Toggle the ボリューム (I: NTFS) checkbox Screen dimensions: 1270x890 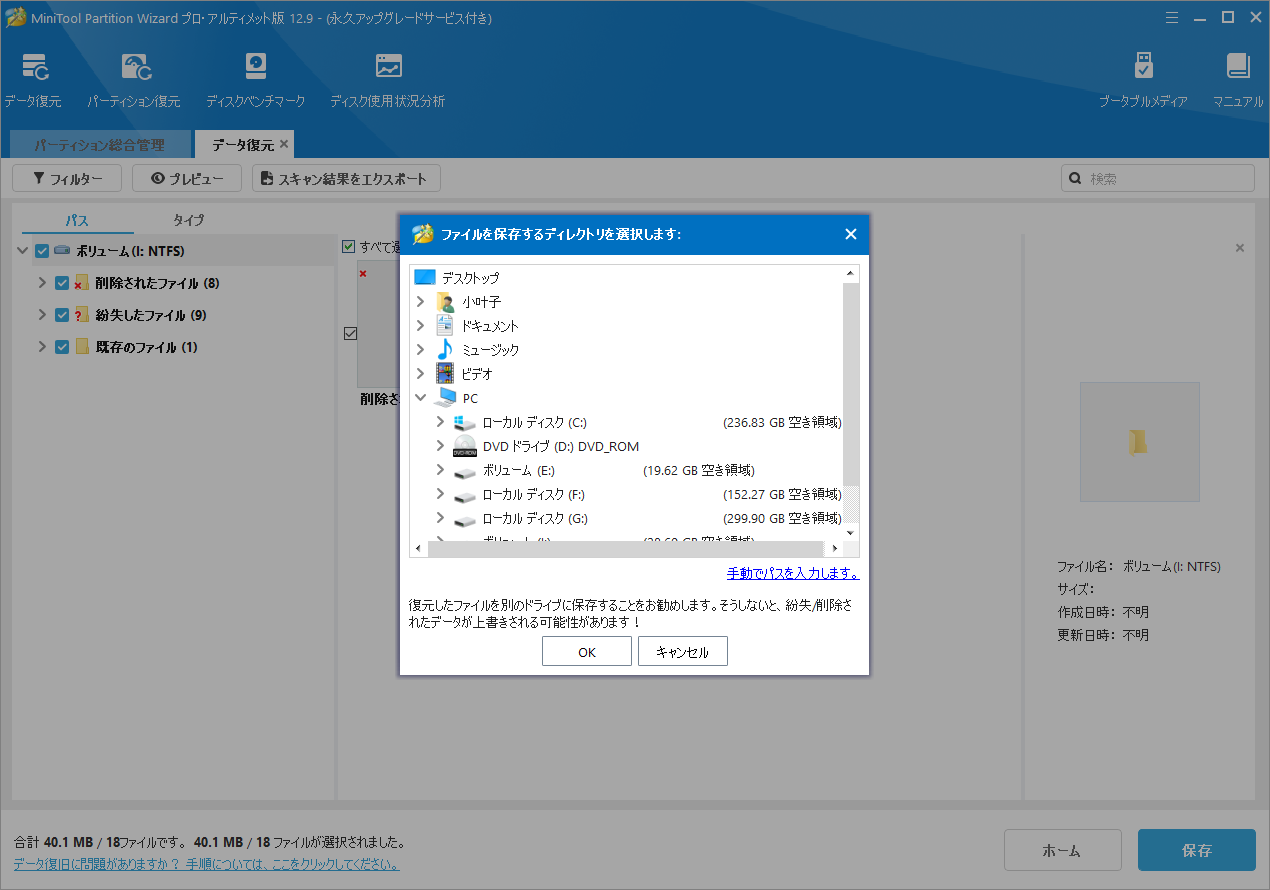(42, 251)
